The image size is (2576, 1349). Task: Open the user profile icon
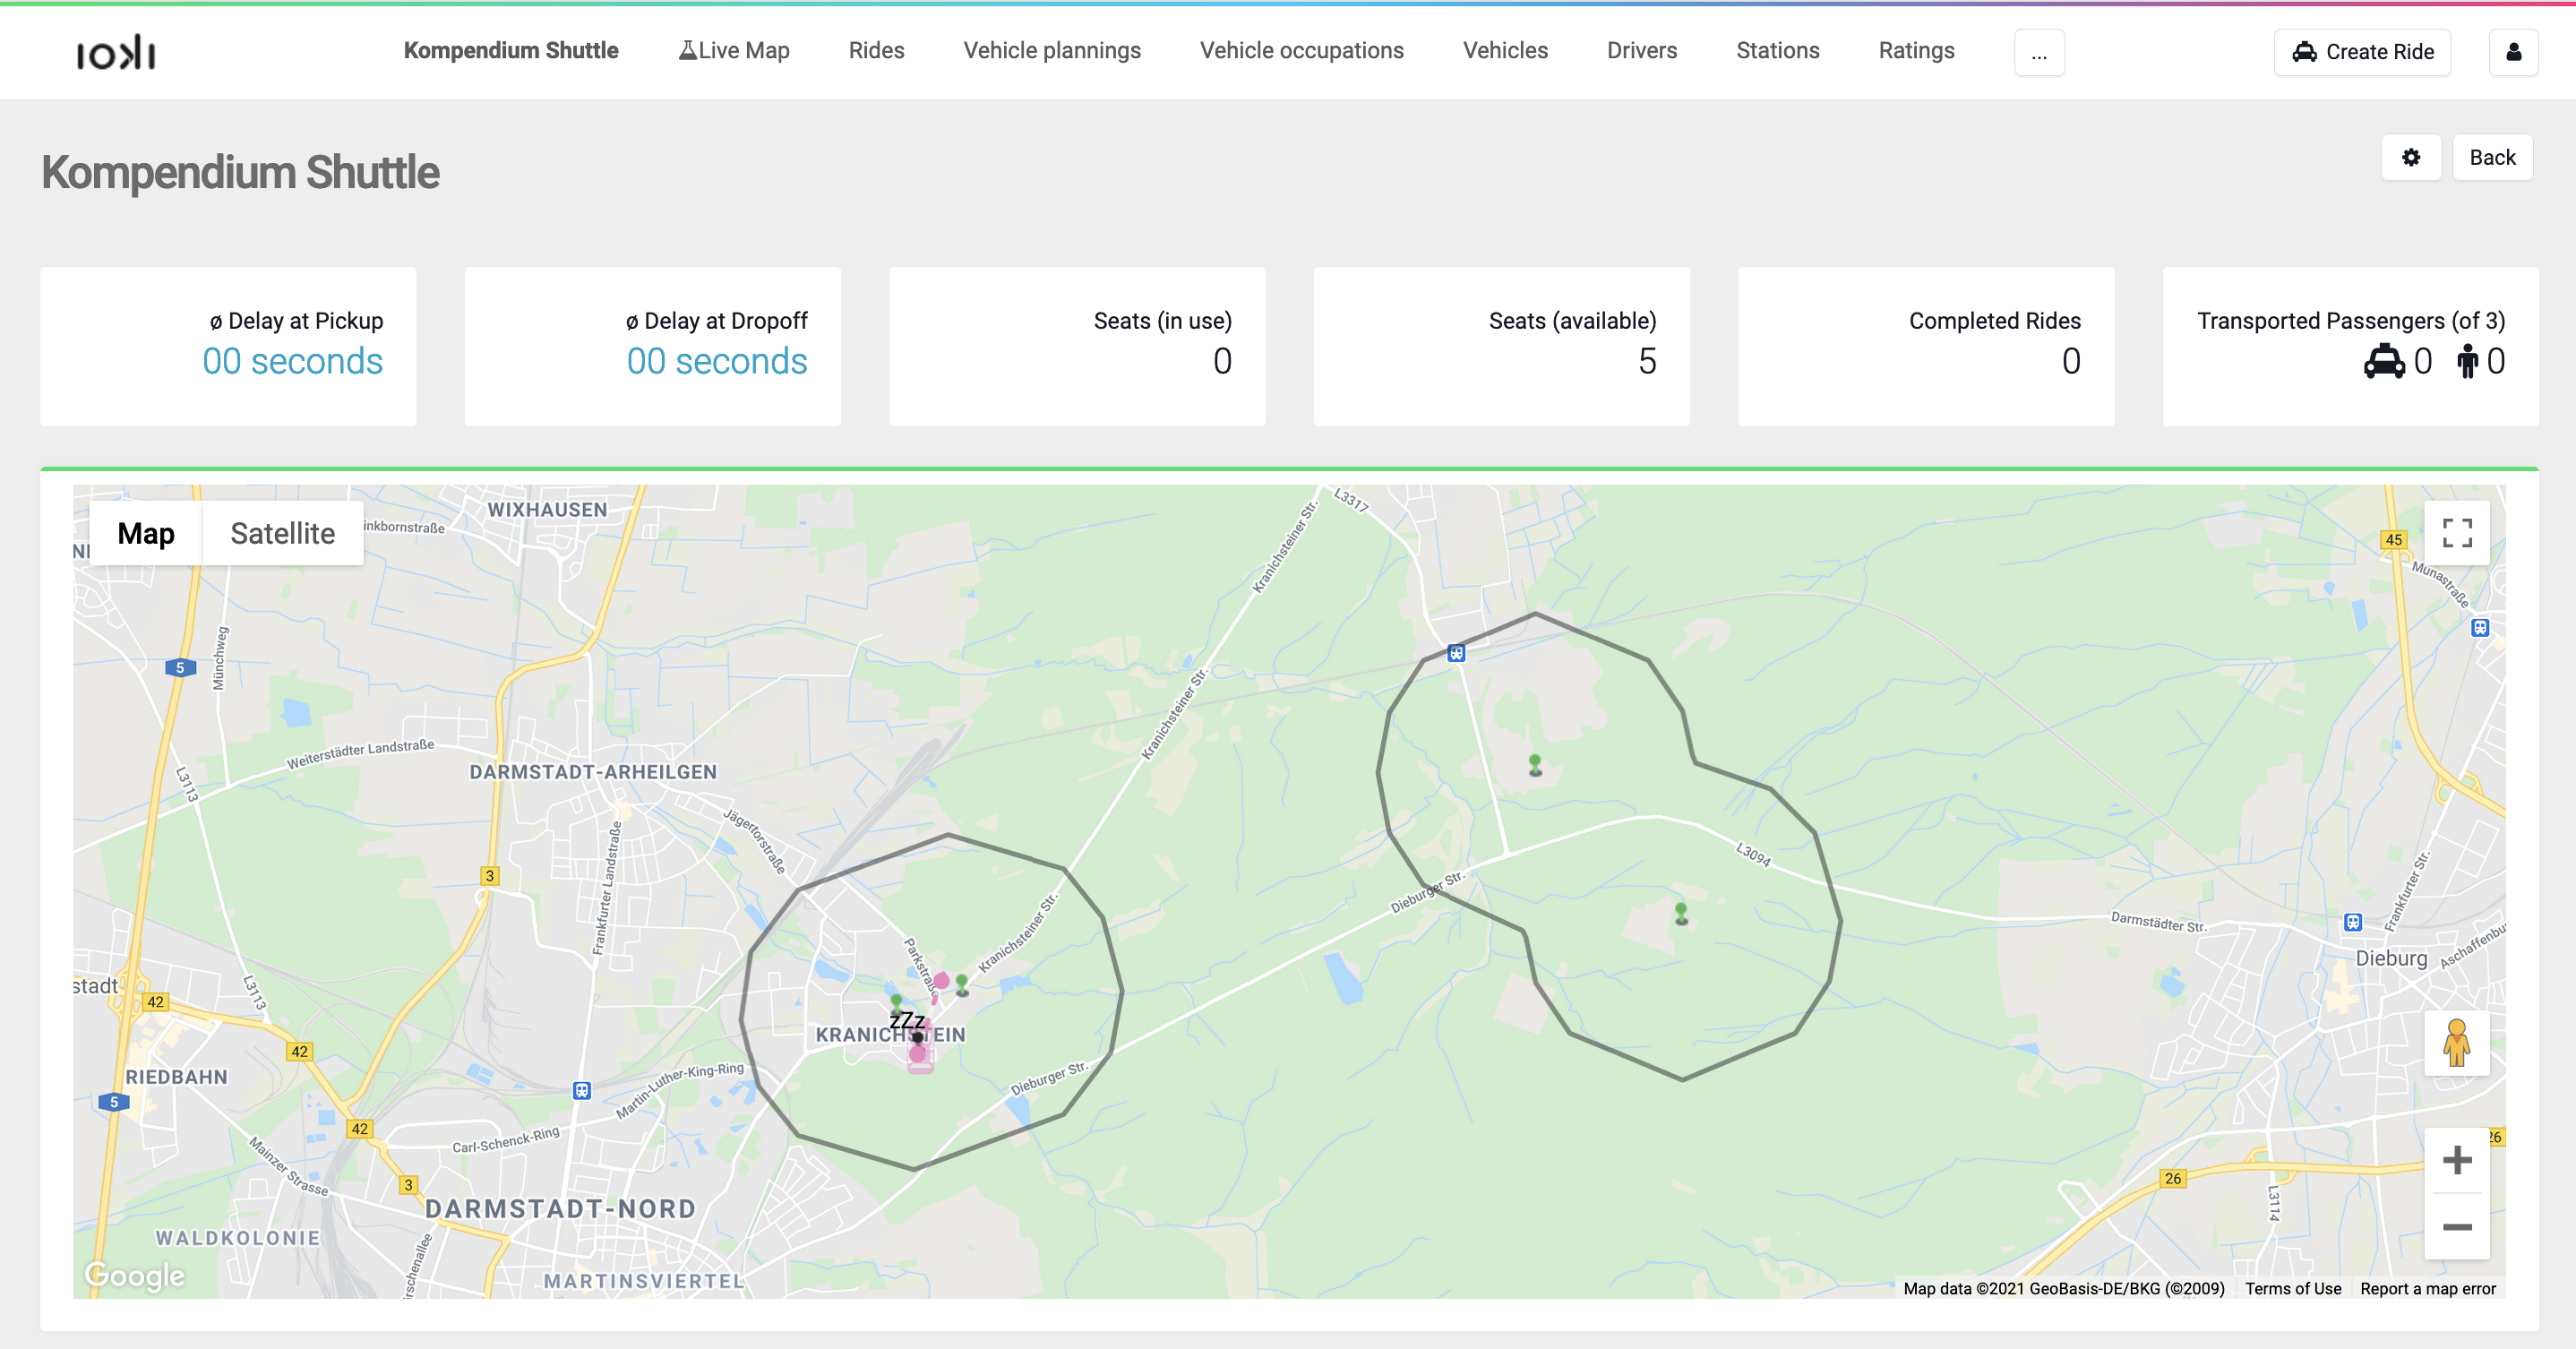coord(2513,52)
